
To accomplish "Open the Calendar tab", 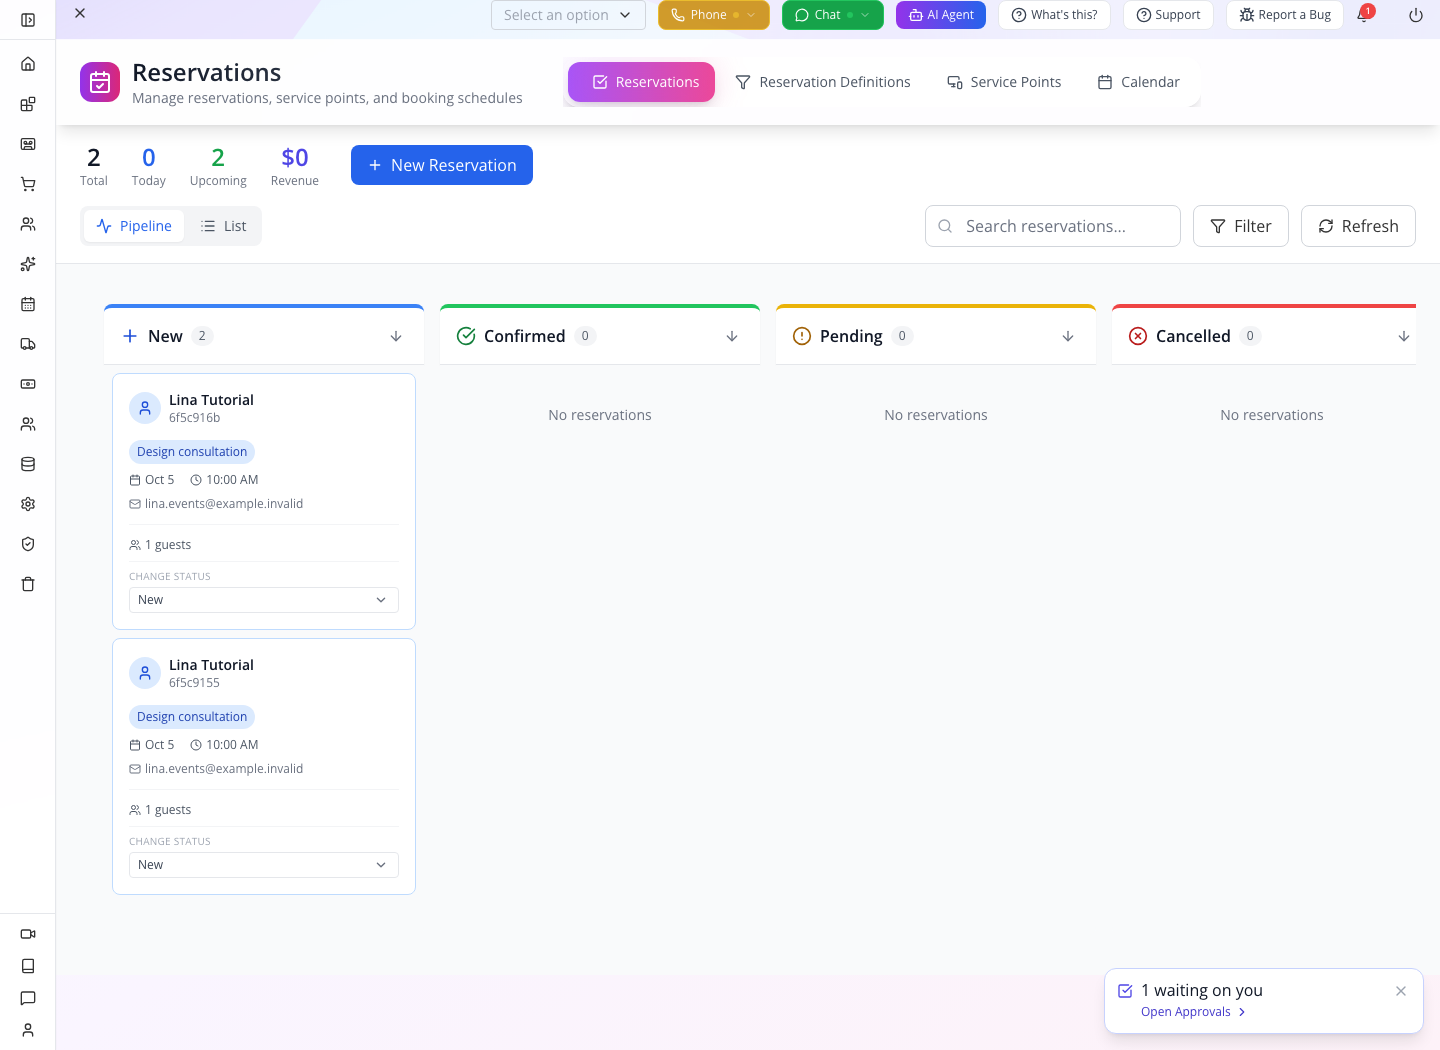I will point(1139,82).
